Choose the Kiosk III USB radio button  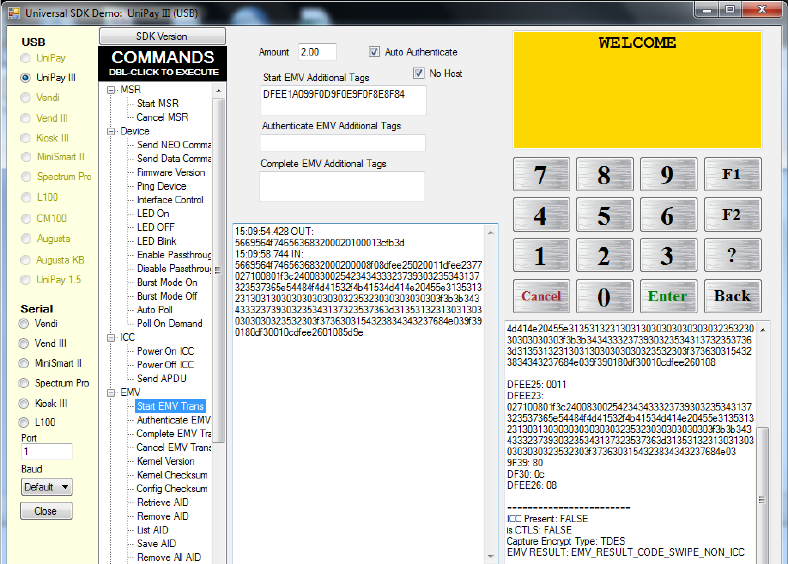25,138
